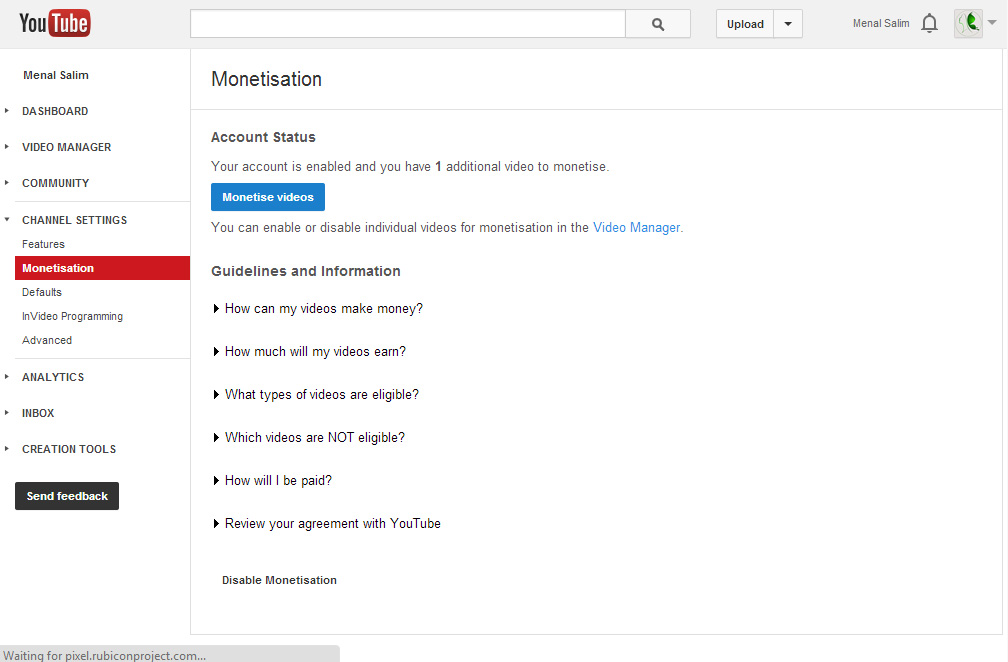
Task: Expand the Dashboard section
Action: [x=55, y=111]
